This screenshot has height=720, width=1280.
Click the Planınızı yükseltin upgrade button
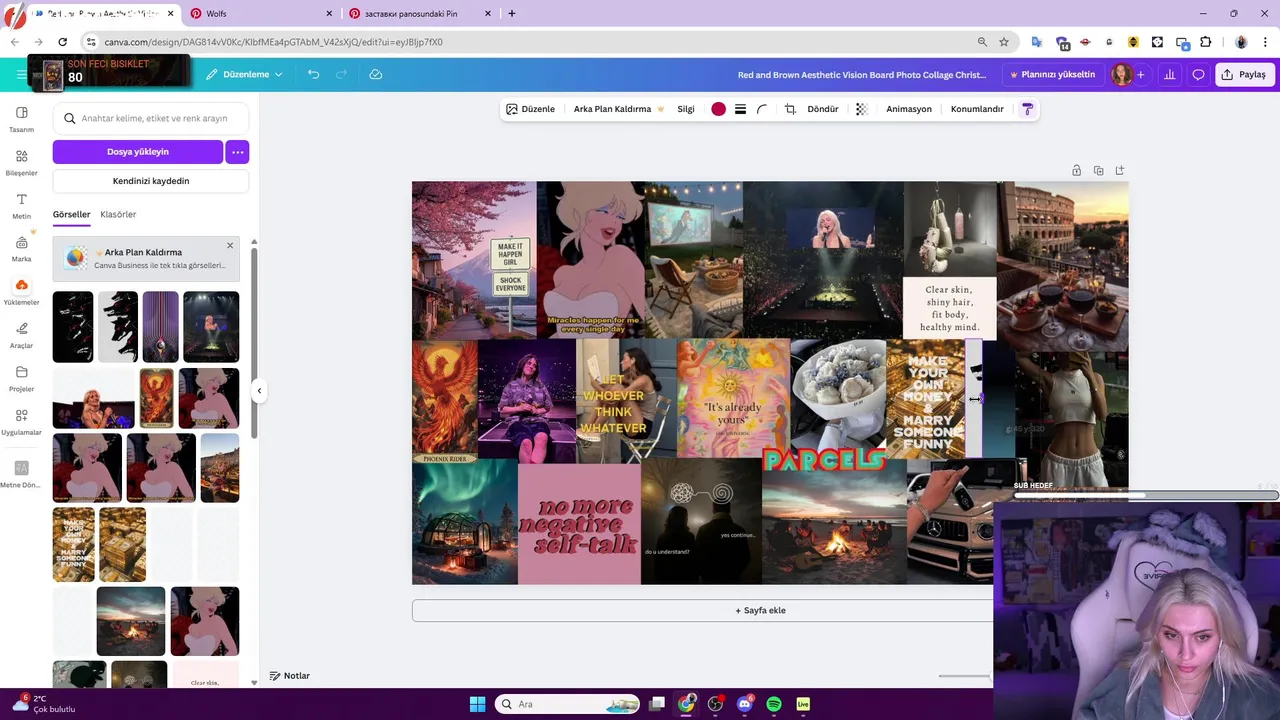pyautogui.click(x=1053, y=74)
